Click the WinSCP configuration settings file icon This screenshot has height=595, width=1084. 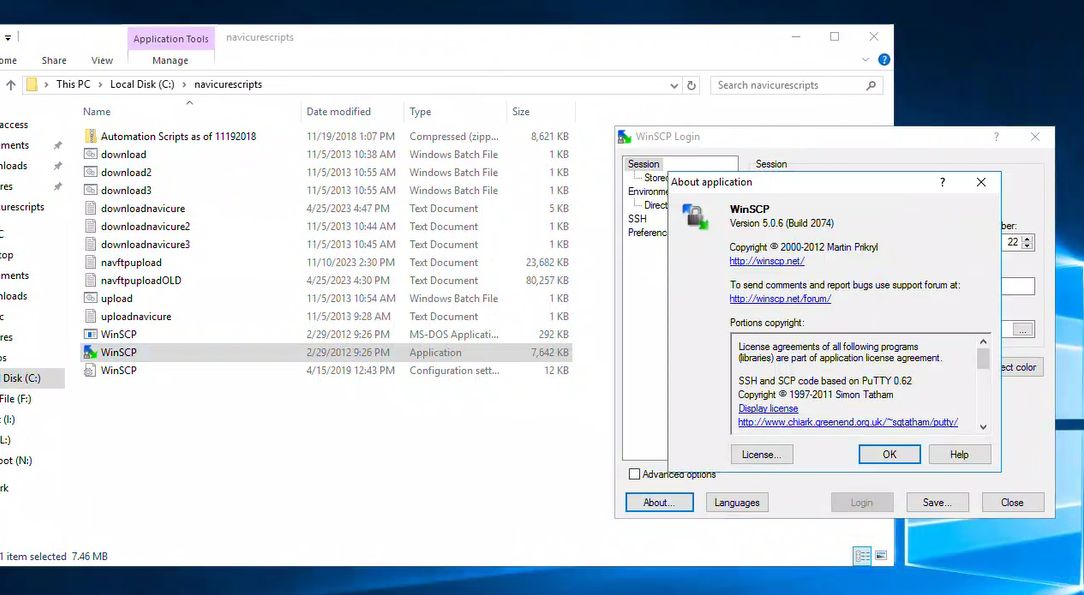click(90, 370)
